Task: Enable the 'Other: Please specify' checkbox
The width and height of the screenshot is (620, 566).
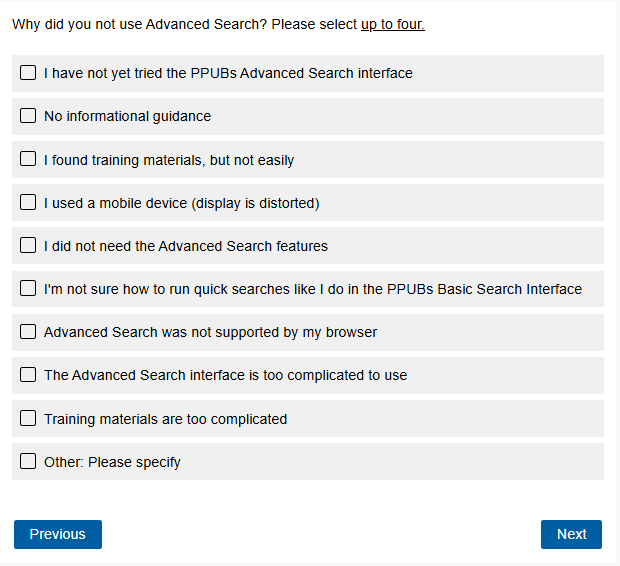Action: pyautogui.click(x=28, y=462)
